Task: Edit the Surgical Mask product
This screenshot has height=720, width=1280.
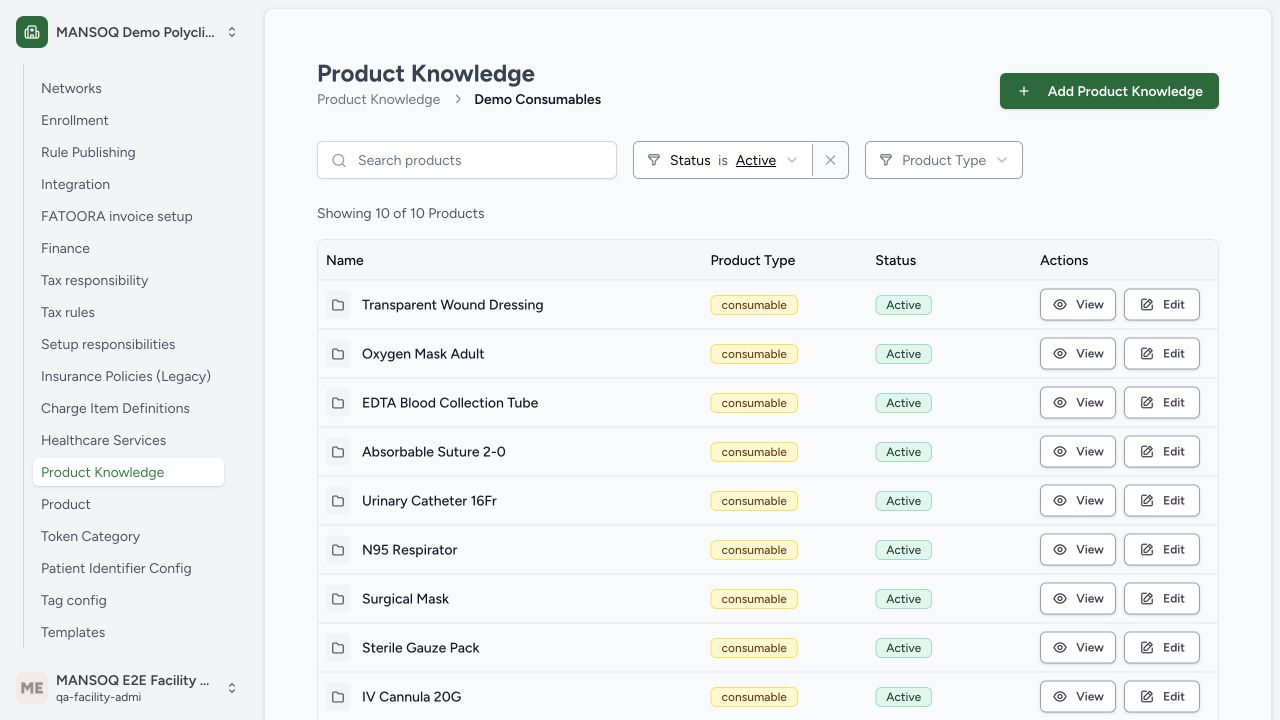Action: point(1162,599)
